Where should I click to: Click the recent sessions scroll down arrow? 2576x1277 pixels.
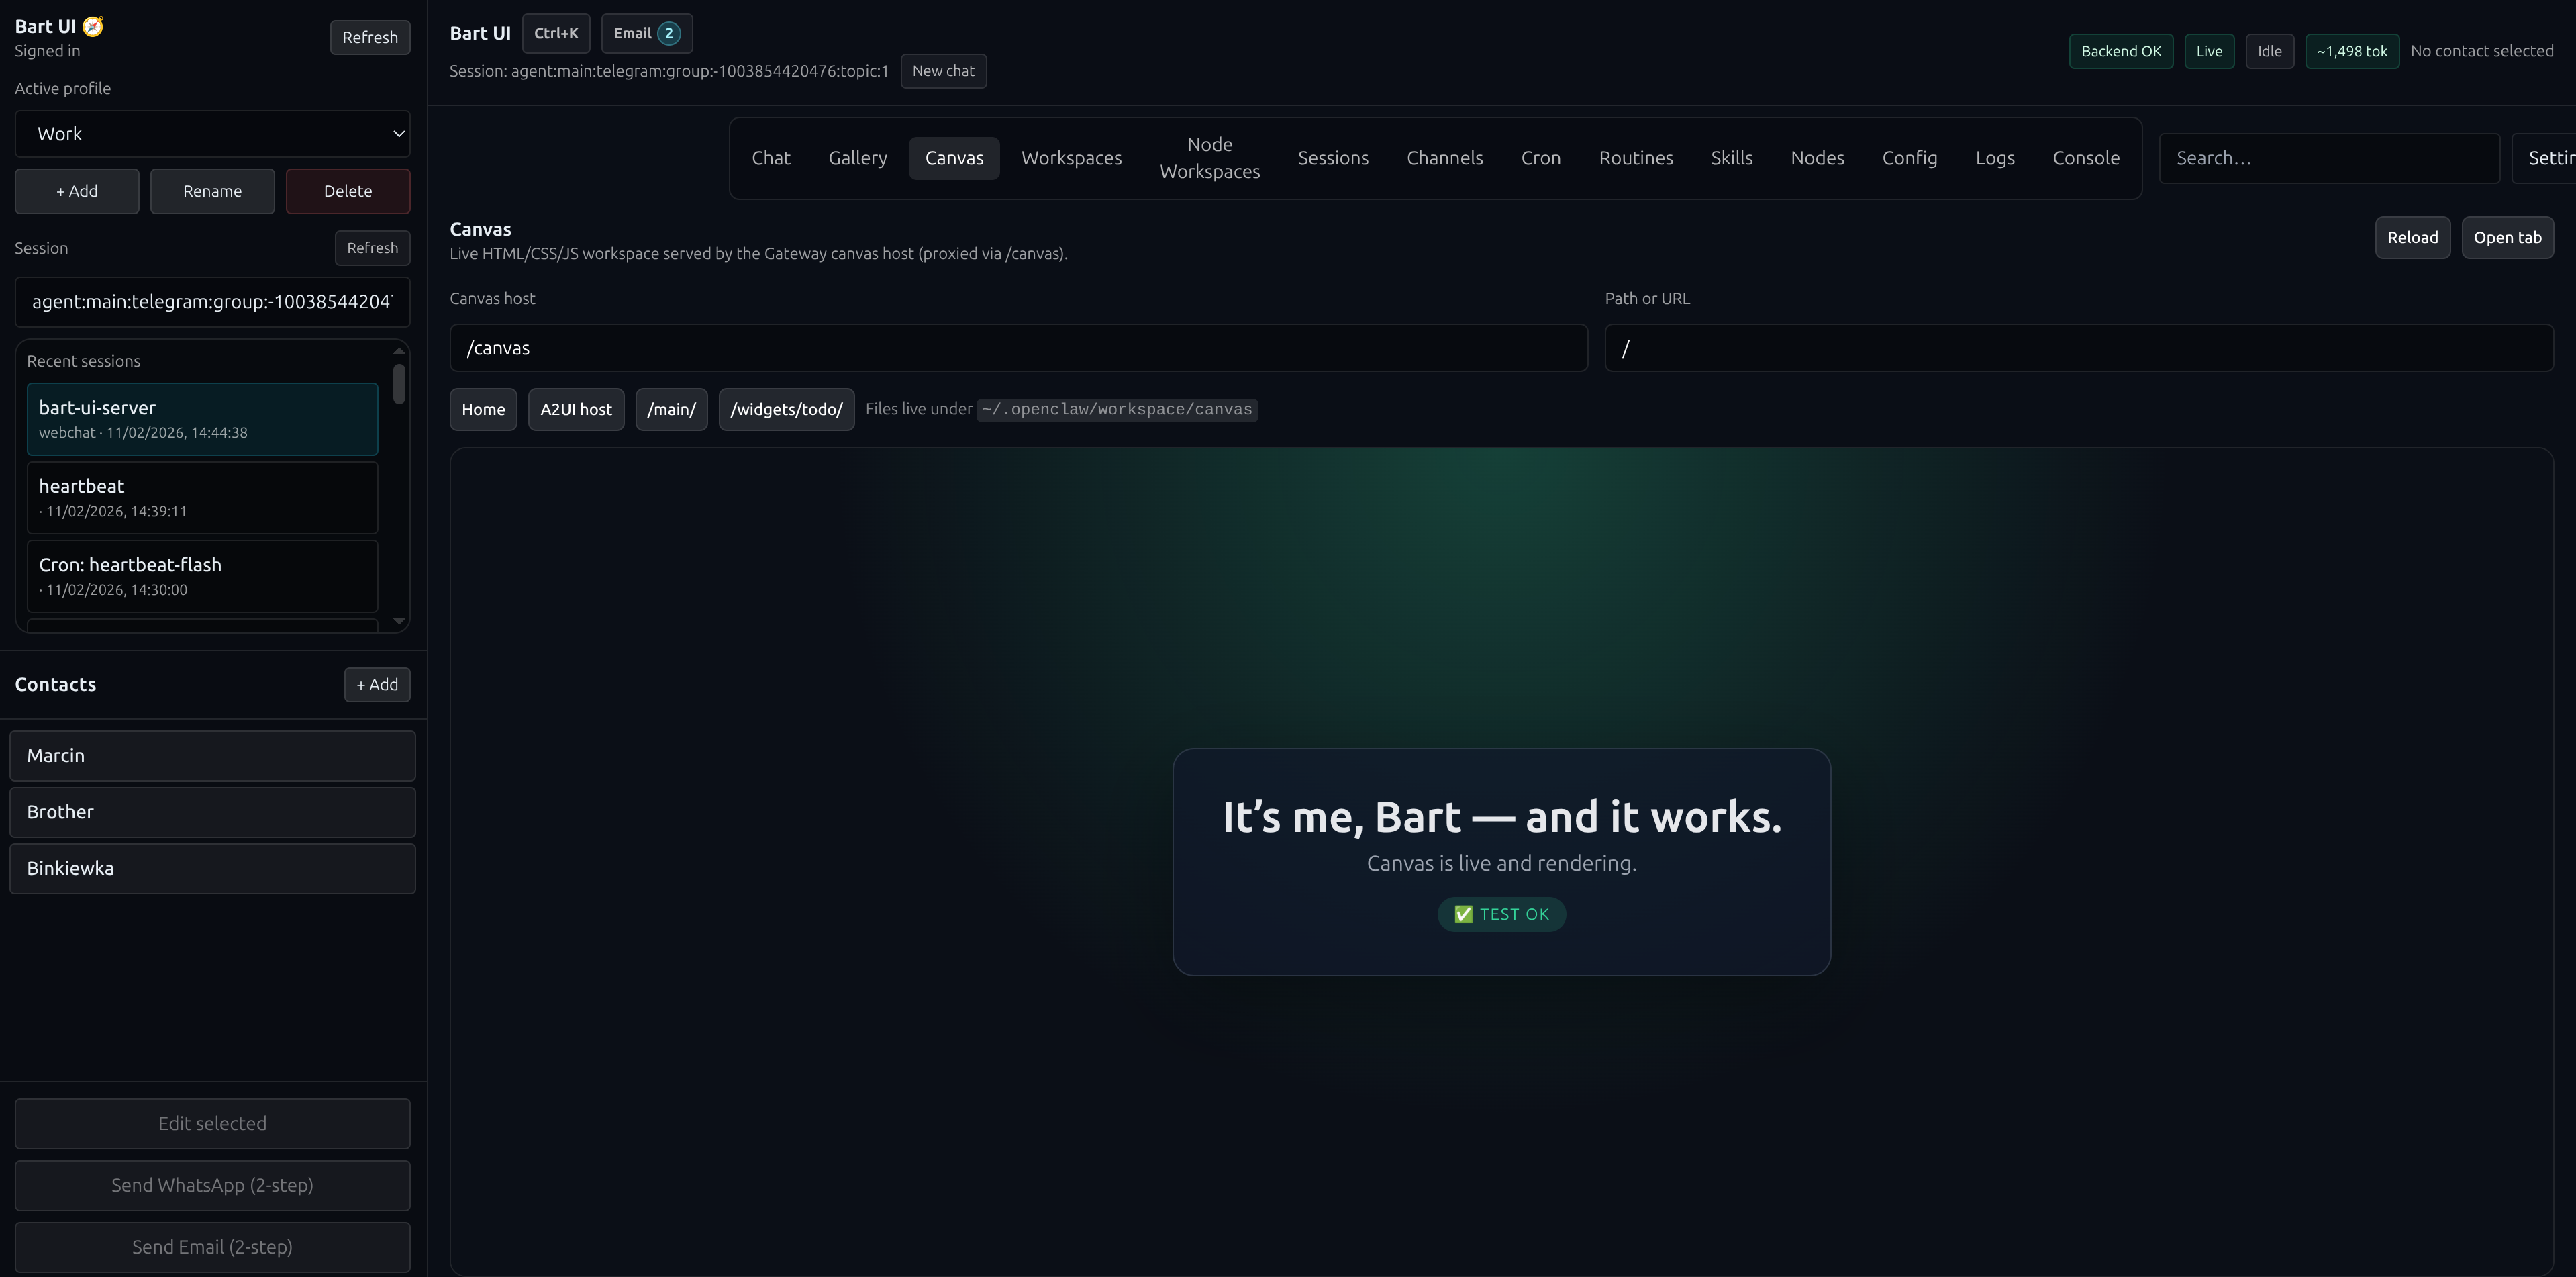399,621
